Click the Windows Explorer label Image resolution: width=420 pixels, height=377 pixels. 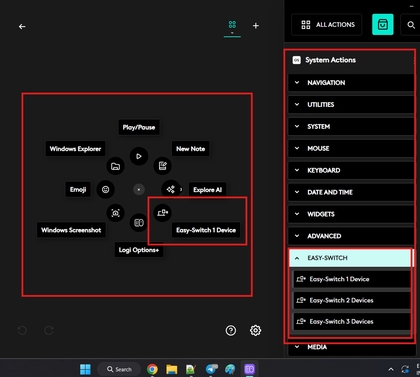coord(75,149)
